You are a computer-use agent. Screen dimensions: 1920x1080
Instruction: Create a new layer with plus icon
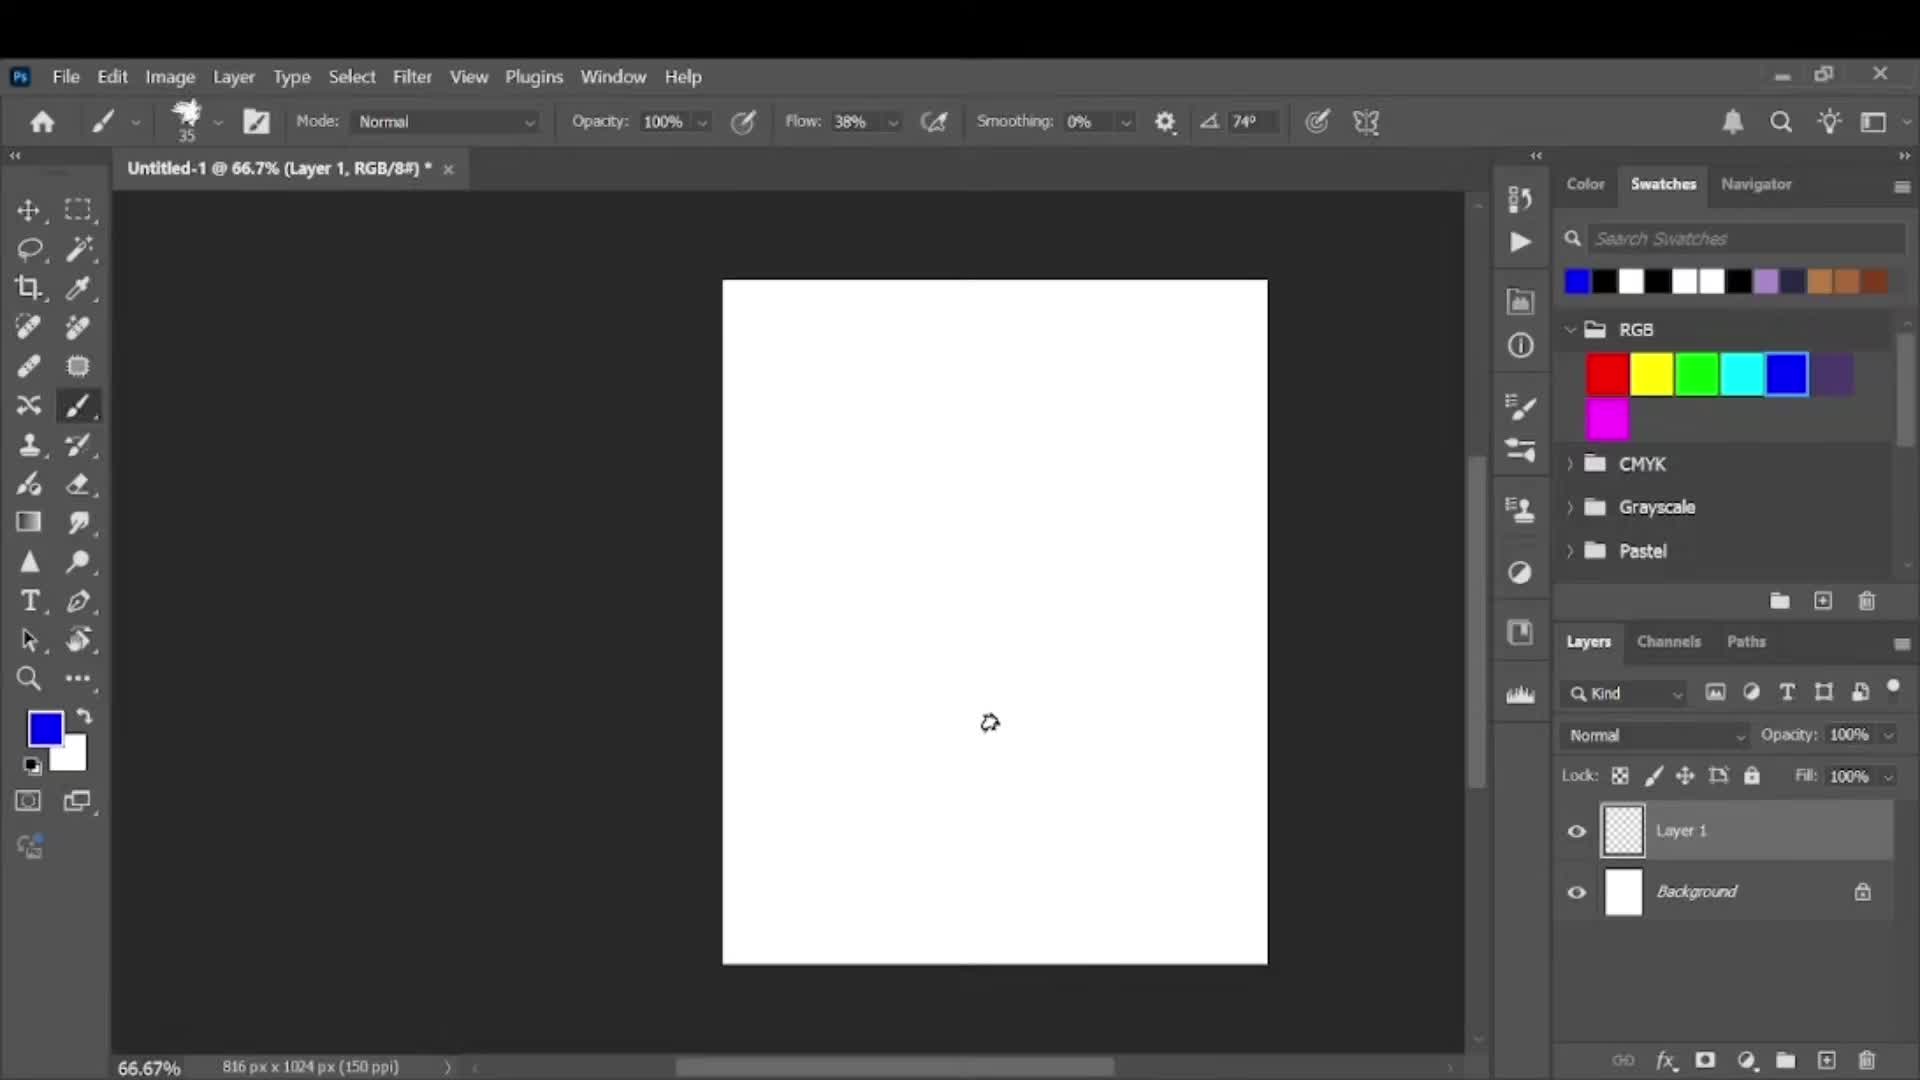coord(1826,1061)
